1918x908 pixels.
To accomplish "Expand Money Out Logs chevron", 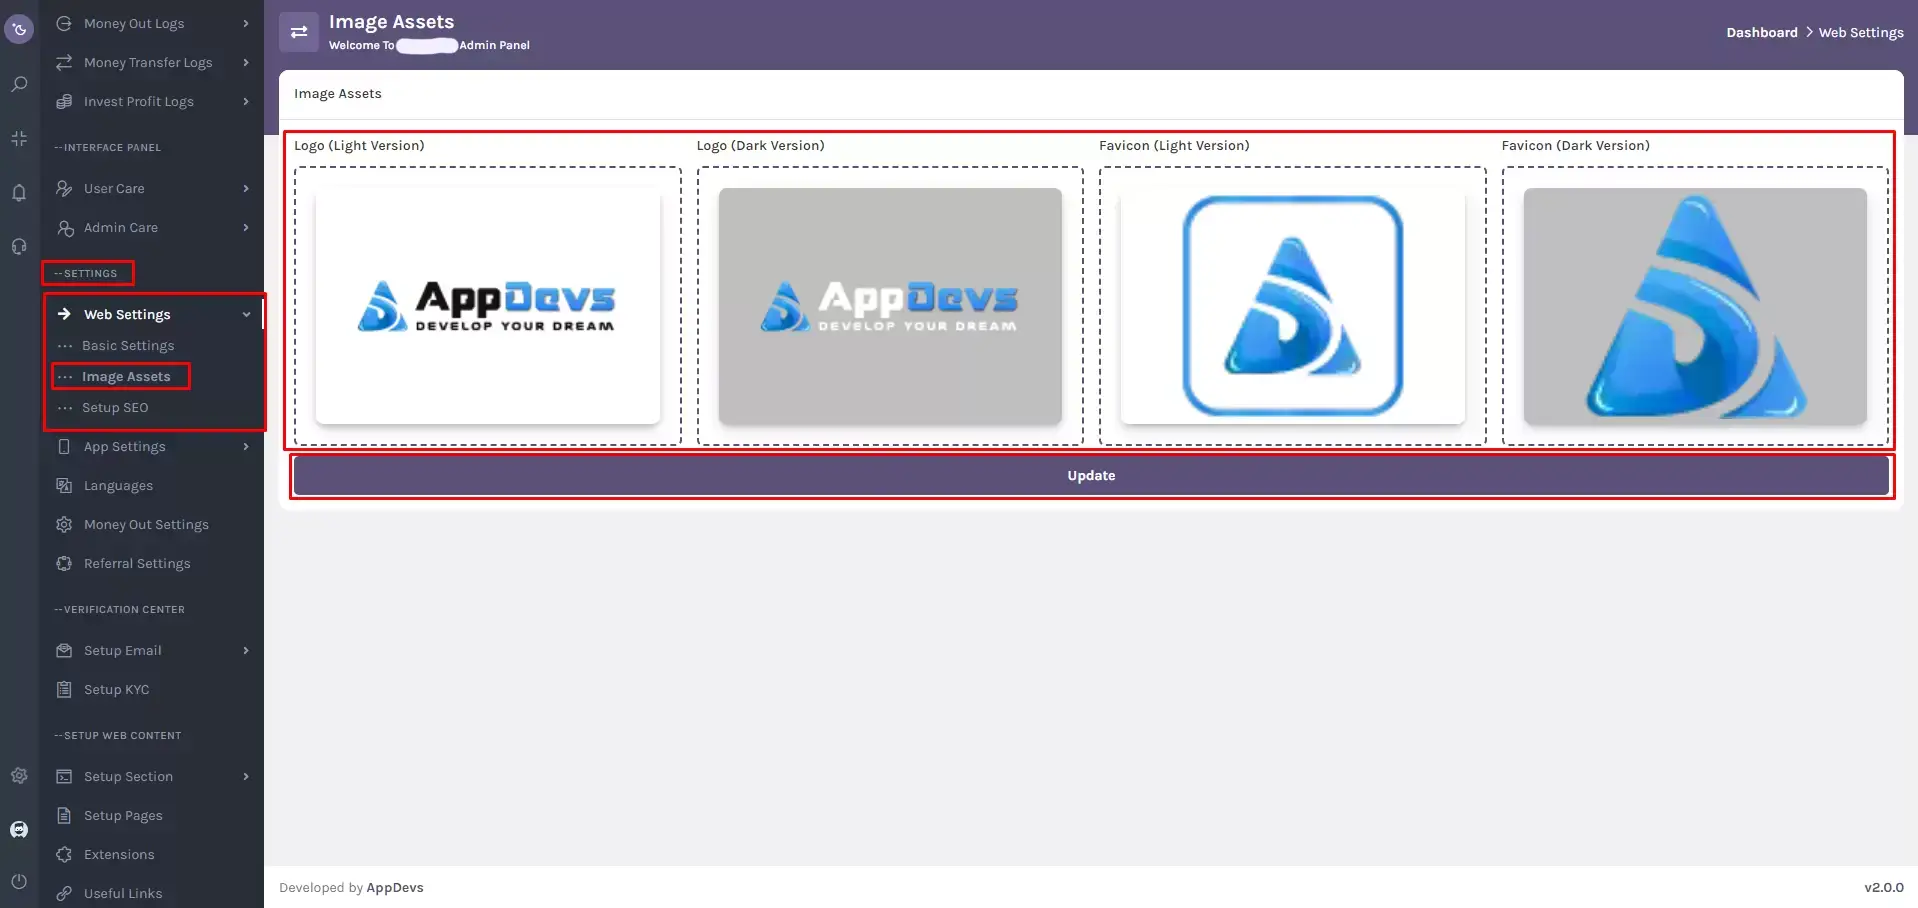I will [246, 23].
